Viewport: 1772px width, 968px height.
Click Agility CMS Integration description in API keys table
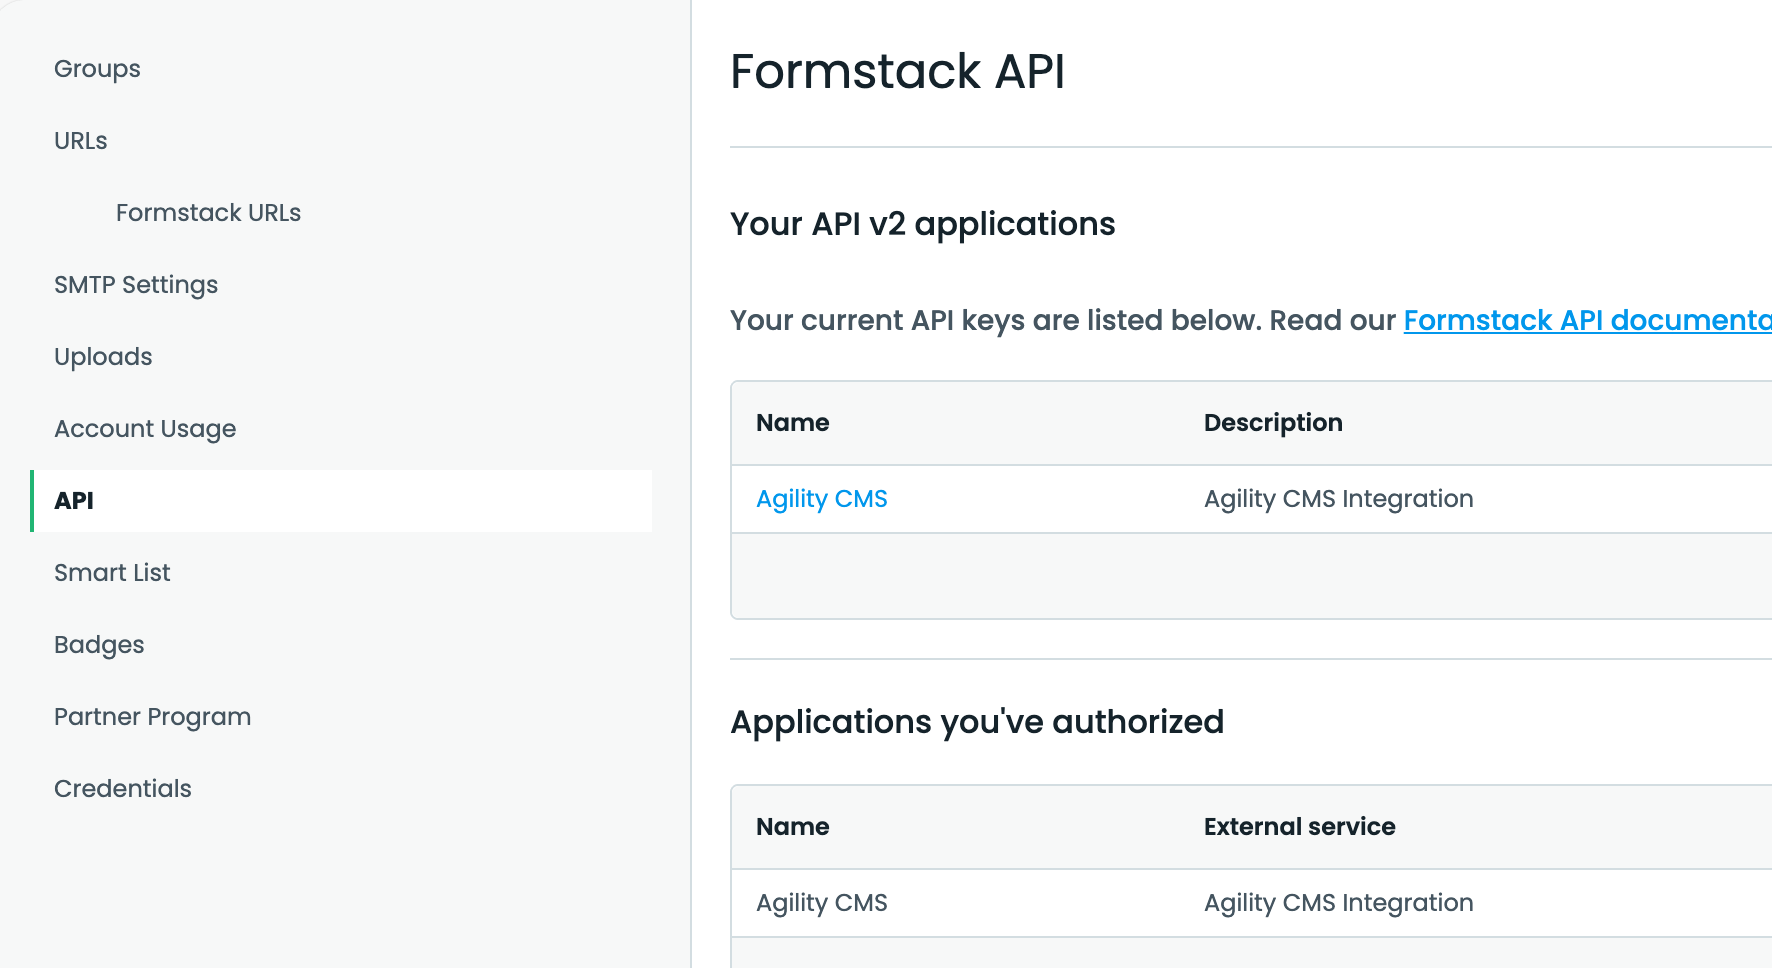[1338, 499]
